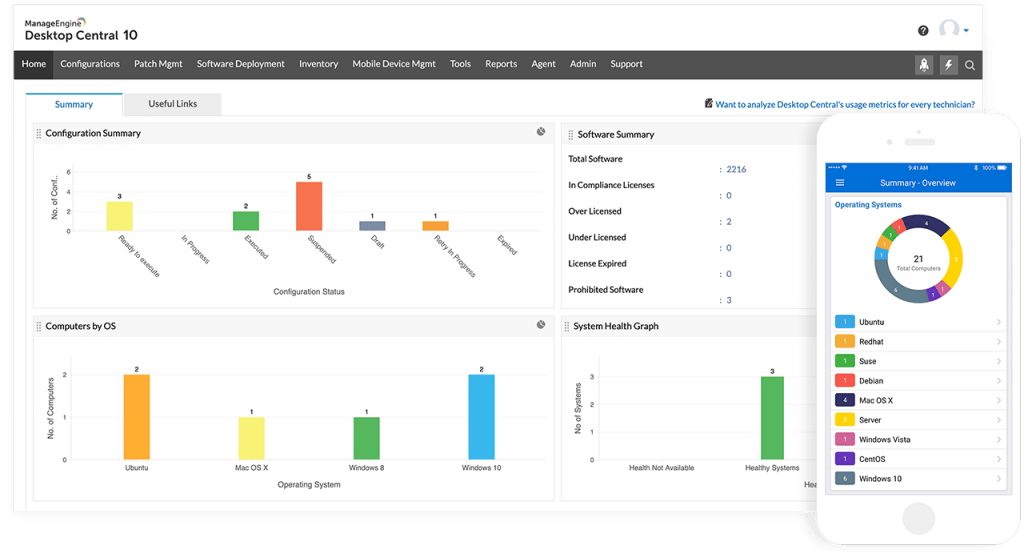
Task: Switch to the Useful Links tab
Action: pos(172,104)
